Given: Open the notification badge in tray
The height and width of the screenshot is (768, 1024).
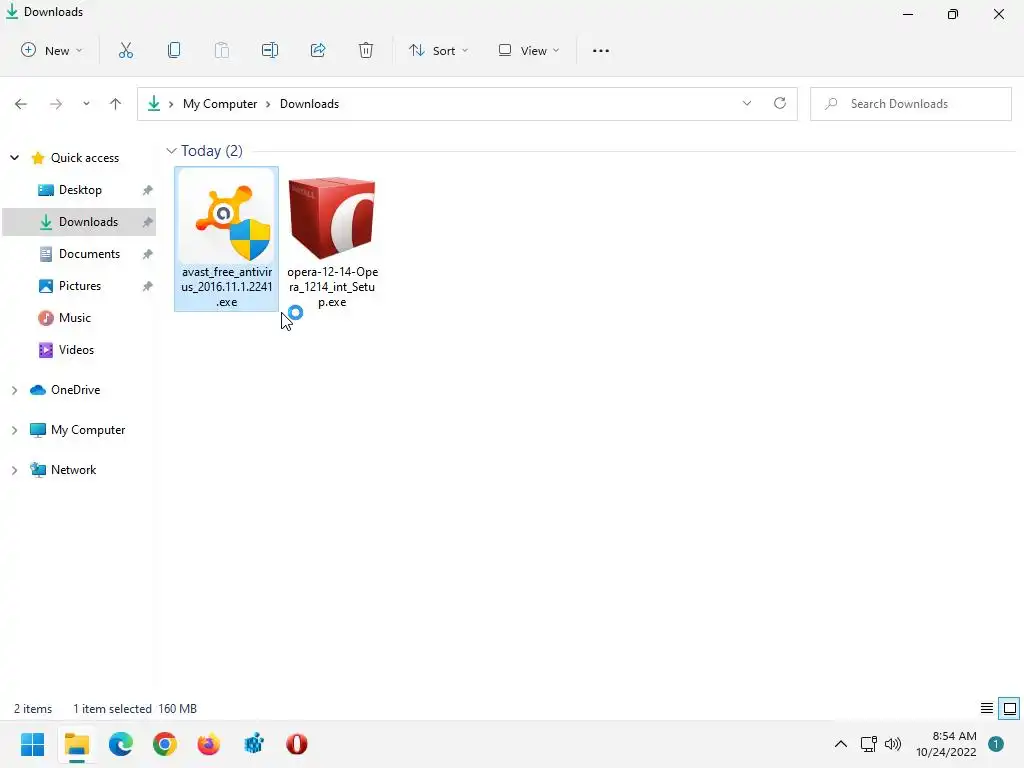Looking at the screenshot, I should (x=995, y=744).
